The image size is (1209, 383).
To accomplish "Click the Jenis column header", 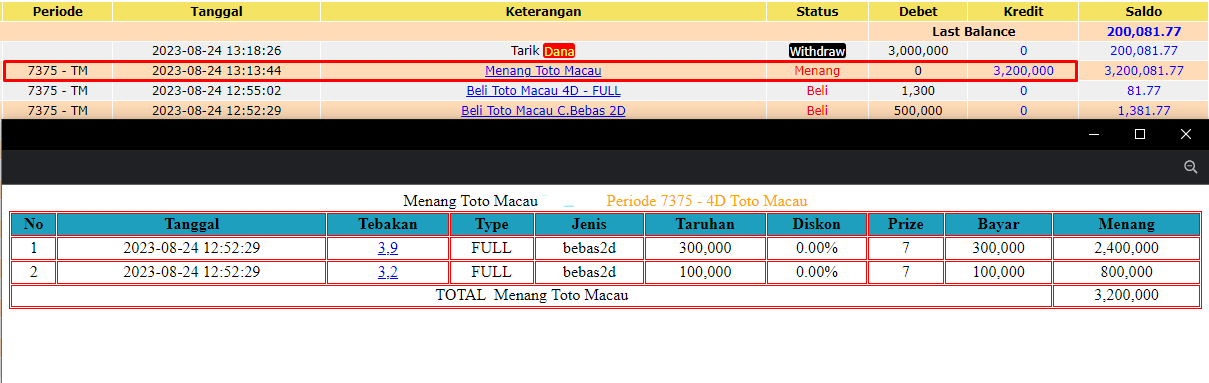I will pyautogui.click(x=589, y=224).
